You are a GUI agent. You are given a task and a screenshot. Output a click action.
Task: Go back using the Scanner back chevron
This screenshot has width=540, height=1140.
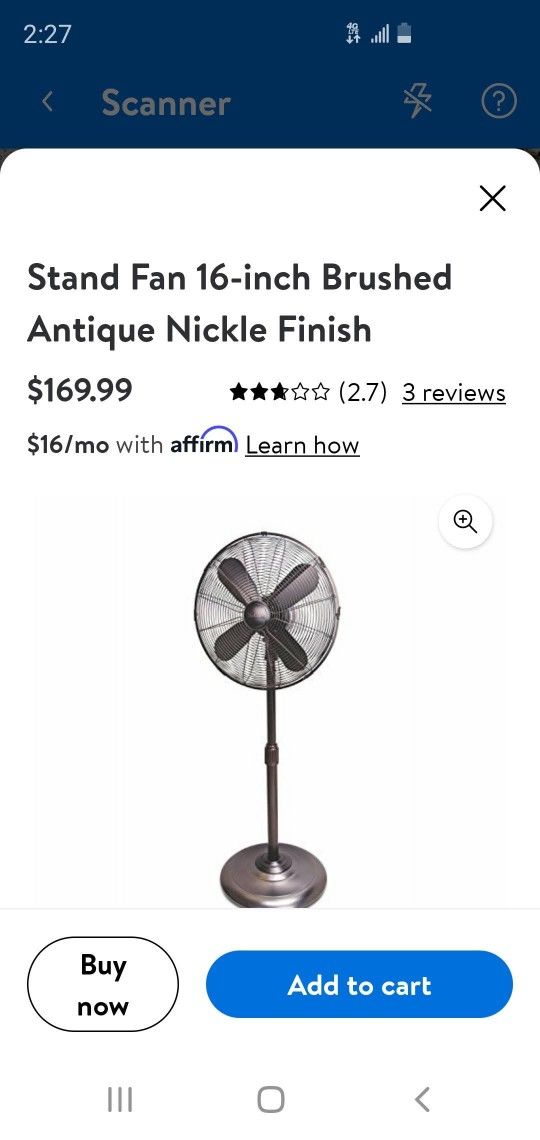point(47,103)
